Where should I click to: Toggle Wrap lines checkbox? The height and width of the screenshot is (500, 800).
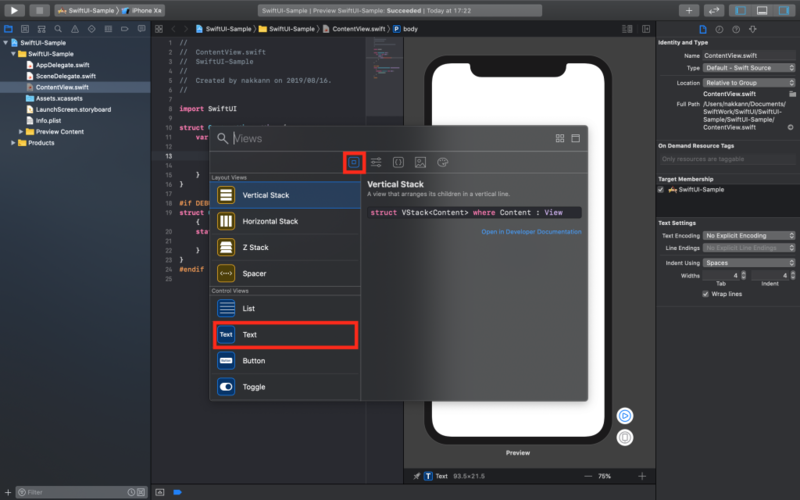pyautogui.click(x=706, y=294)
